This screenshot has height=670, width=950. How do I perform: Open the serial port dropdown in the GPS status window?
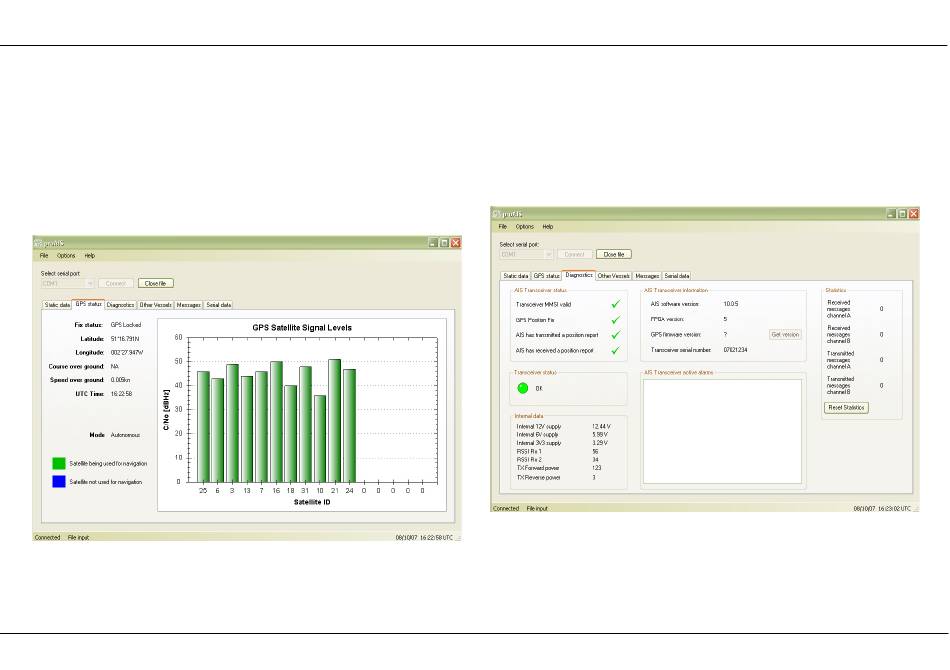(90, 283)
